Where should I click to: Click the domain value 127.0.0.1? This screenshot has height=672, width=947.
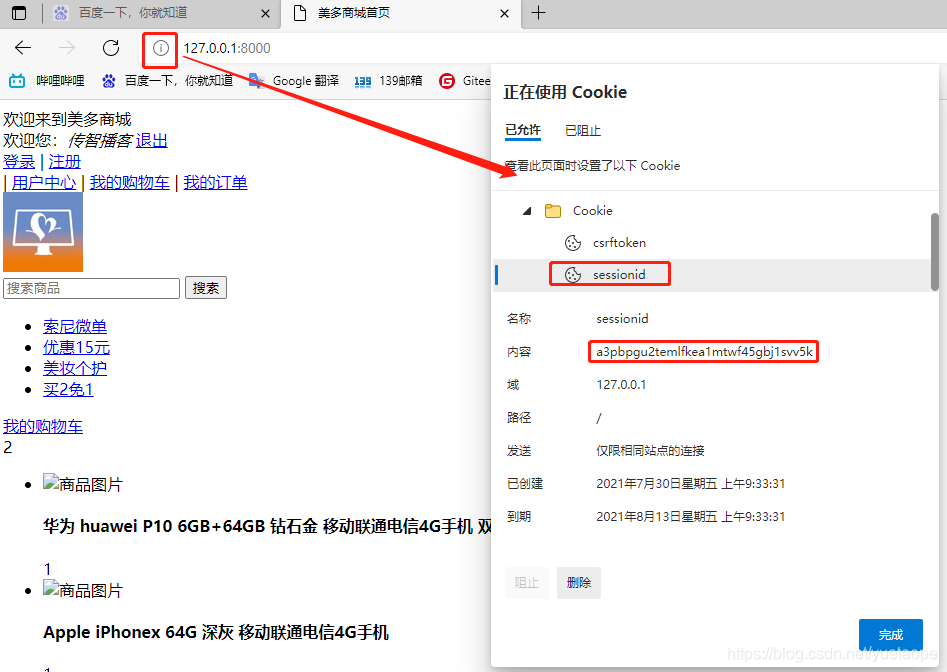coord(621,385)
